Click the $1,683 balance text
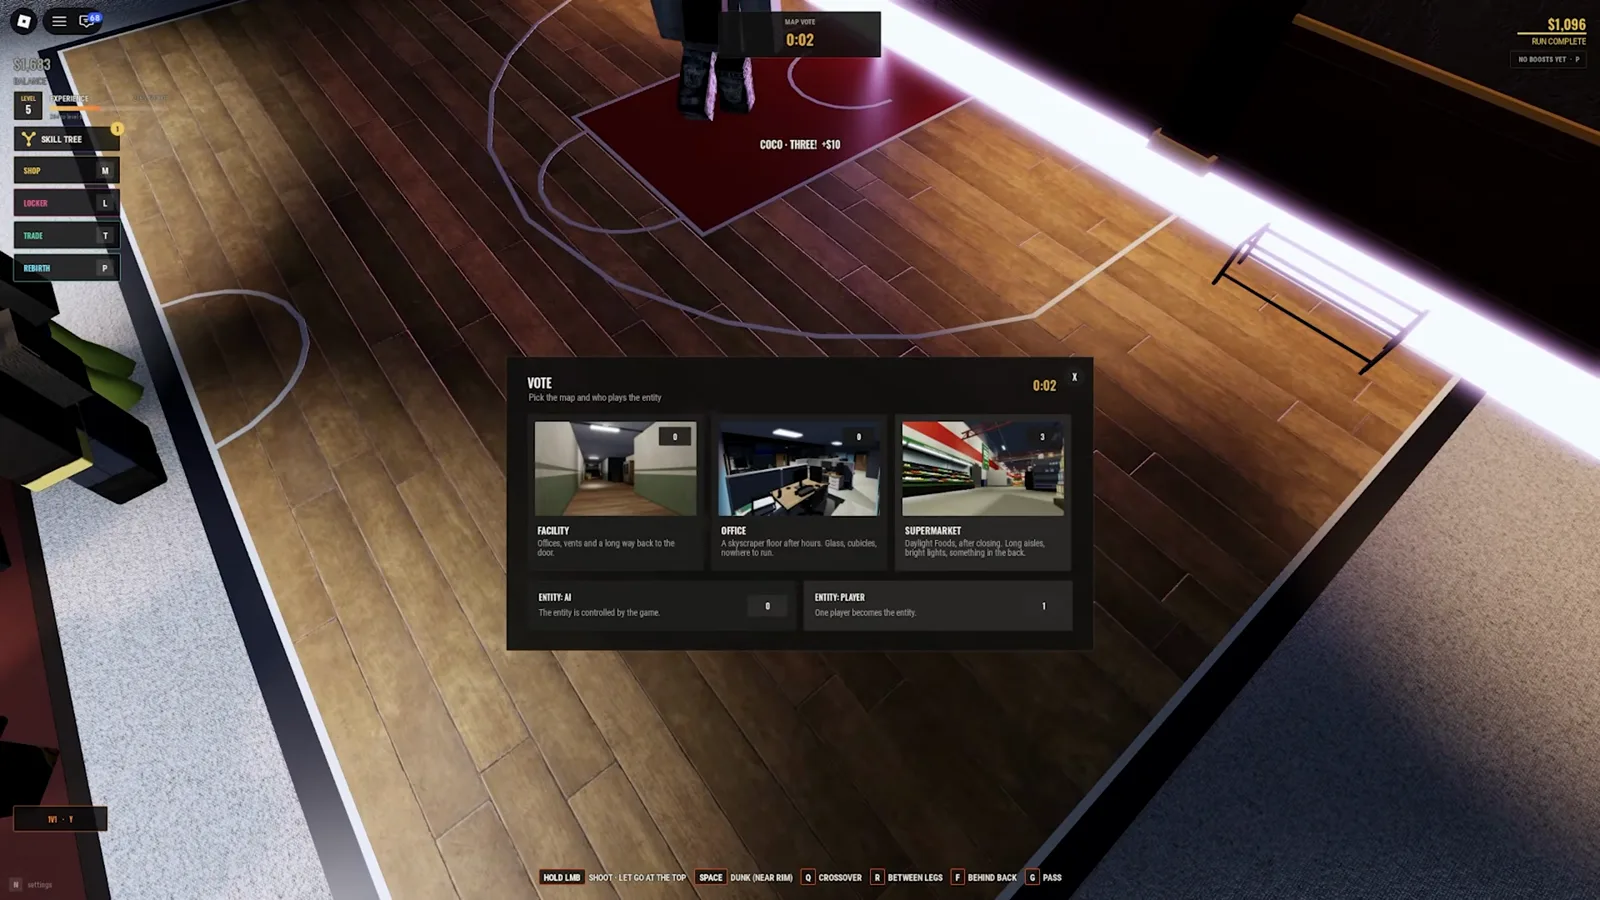 tap(32, 64)
